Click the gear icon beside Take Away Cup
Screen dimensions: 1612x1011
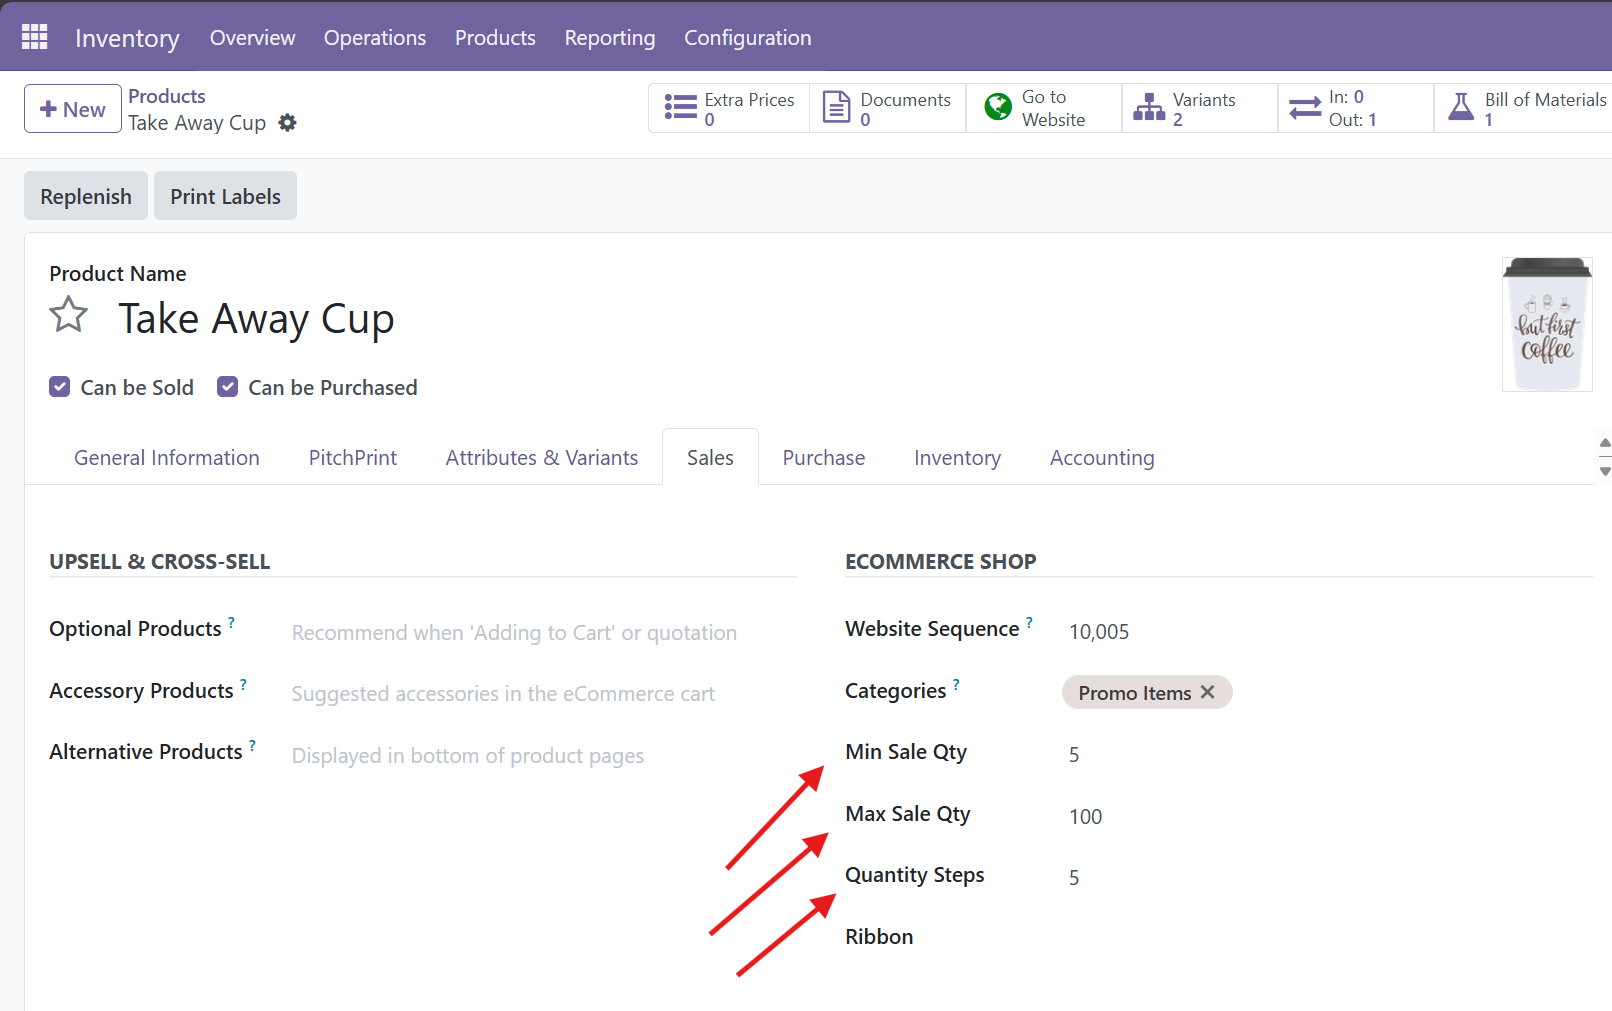pos(287,123)
